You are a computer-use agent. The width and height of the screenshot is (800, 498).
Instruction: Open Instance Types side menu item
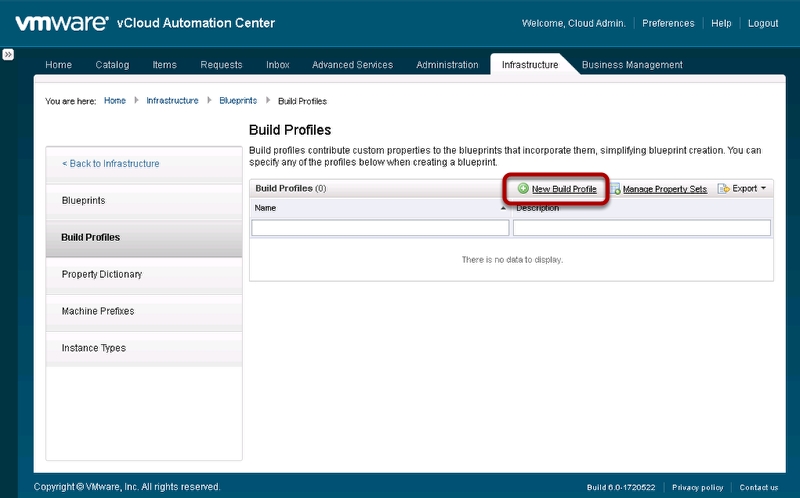click(144, 348)
